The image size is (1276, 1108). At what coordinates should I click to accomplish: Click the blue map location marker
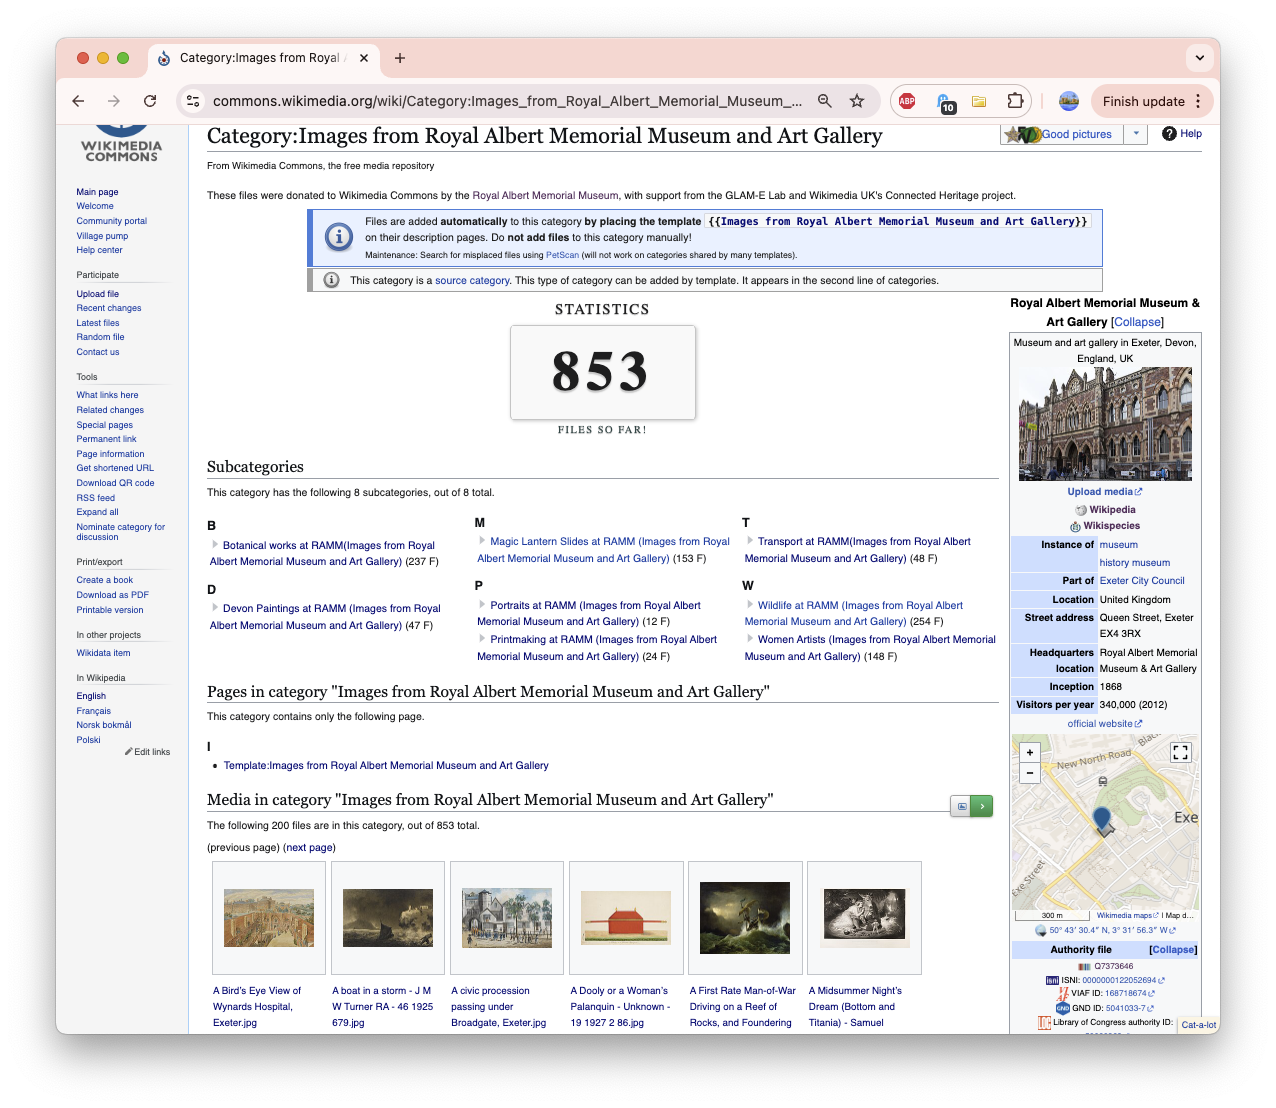tap(1102, 821)
